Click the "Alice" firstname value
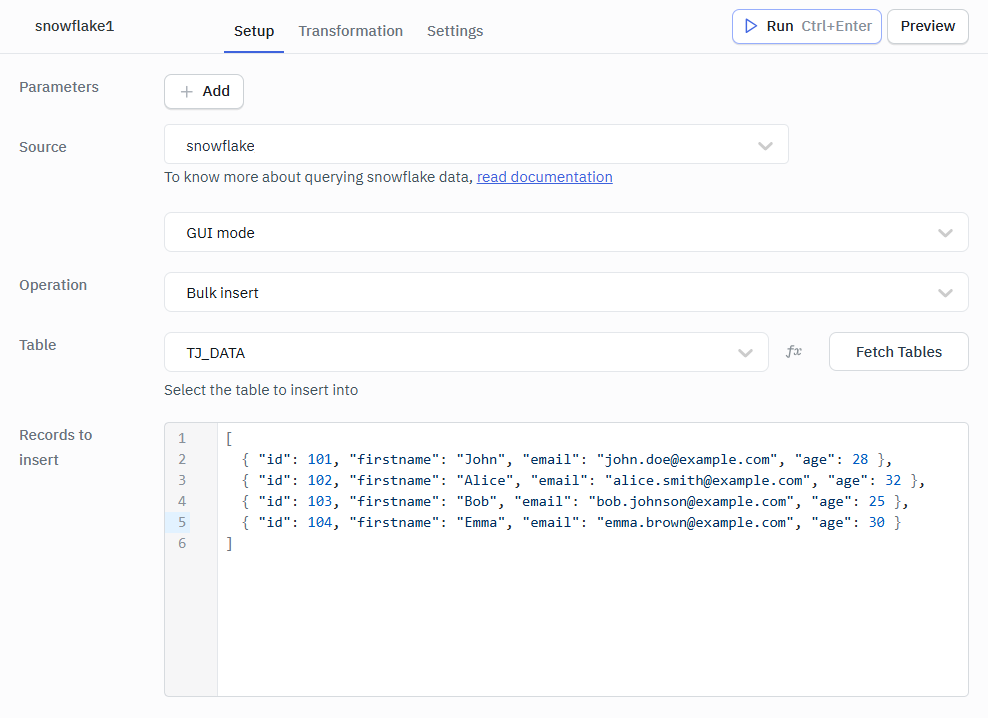 [485, 480]
